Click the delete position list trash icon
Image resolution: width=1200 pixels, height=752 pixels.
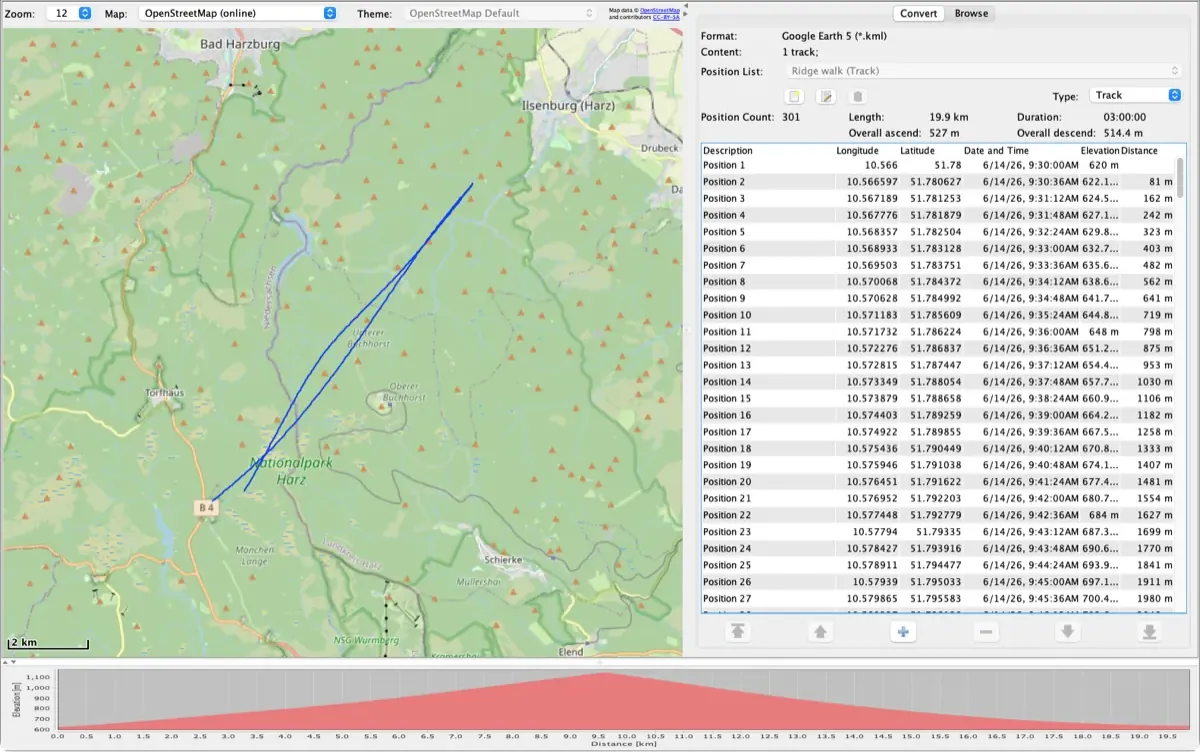[857, 96]
